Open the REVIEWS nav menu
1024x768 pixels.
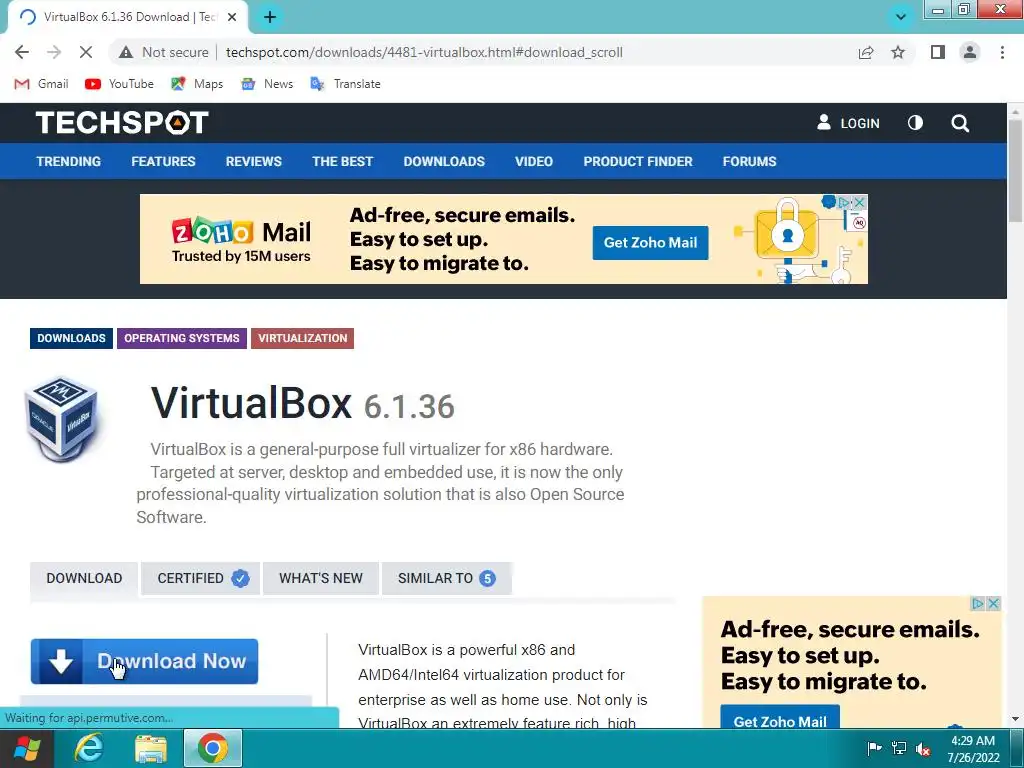point(253,161)
